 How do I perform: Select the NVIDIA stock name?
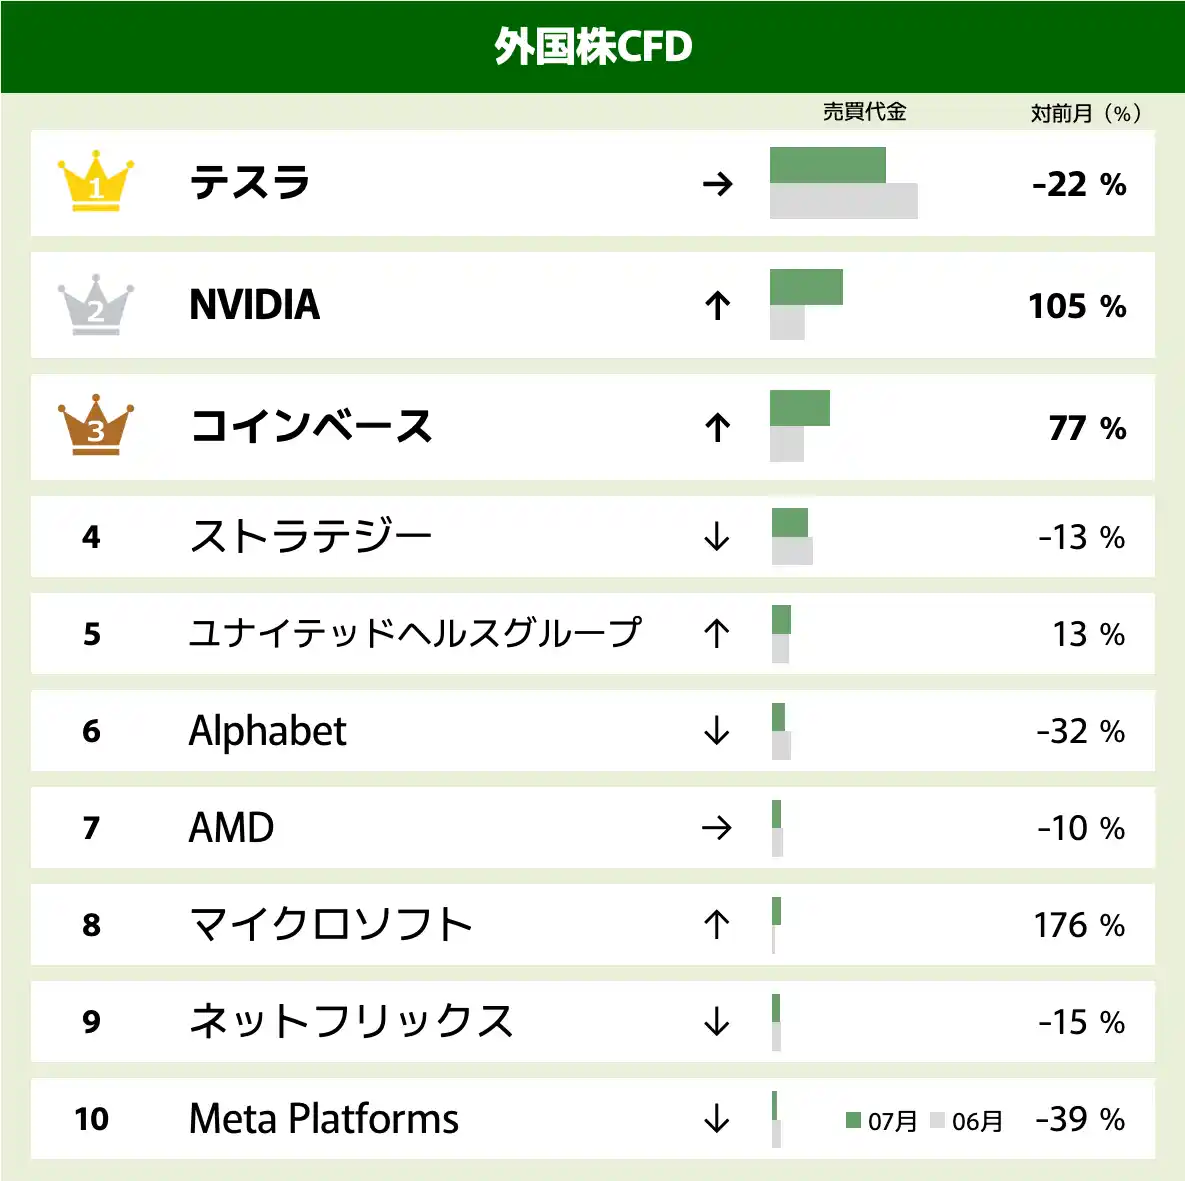pos(255,305)
